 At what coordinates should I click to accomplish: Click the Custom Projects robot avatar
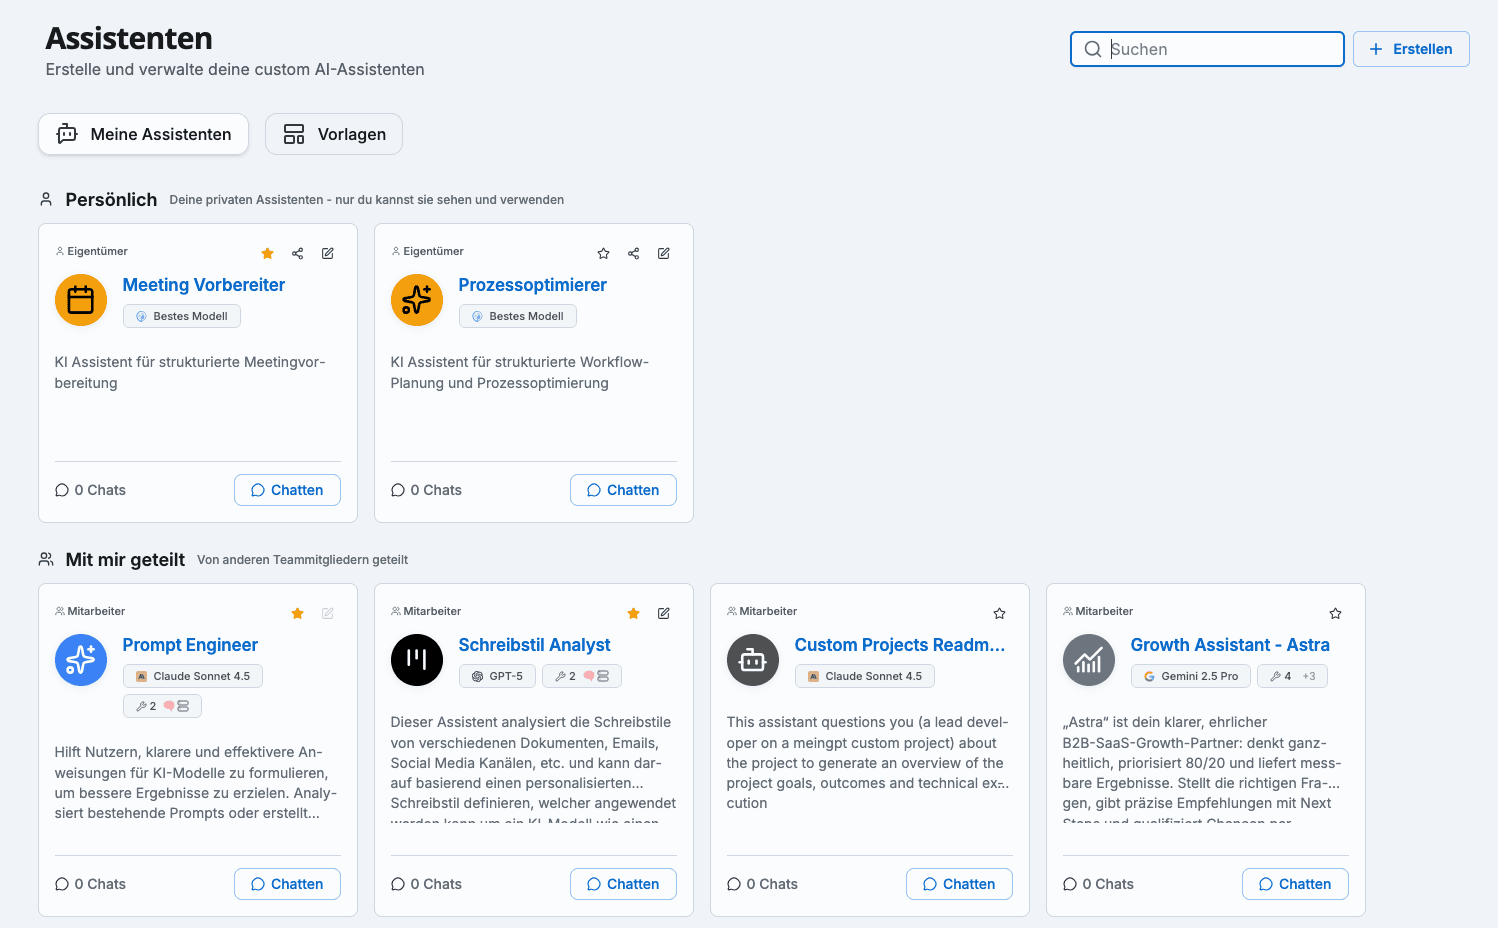[753, 660]
